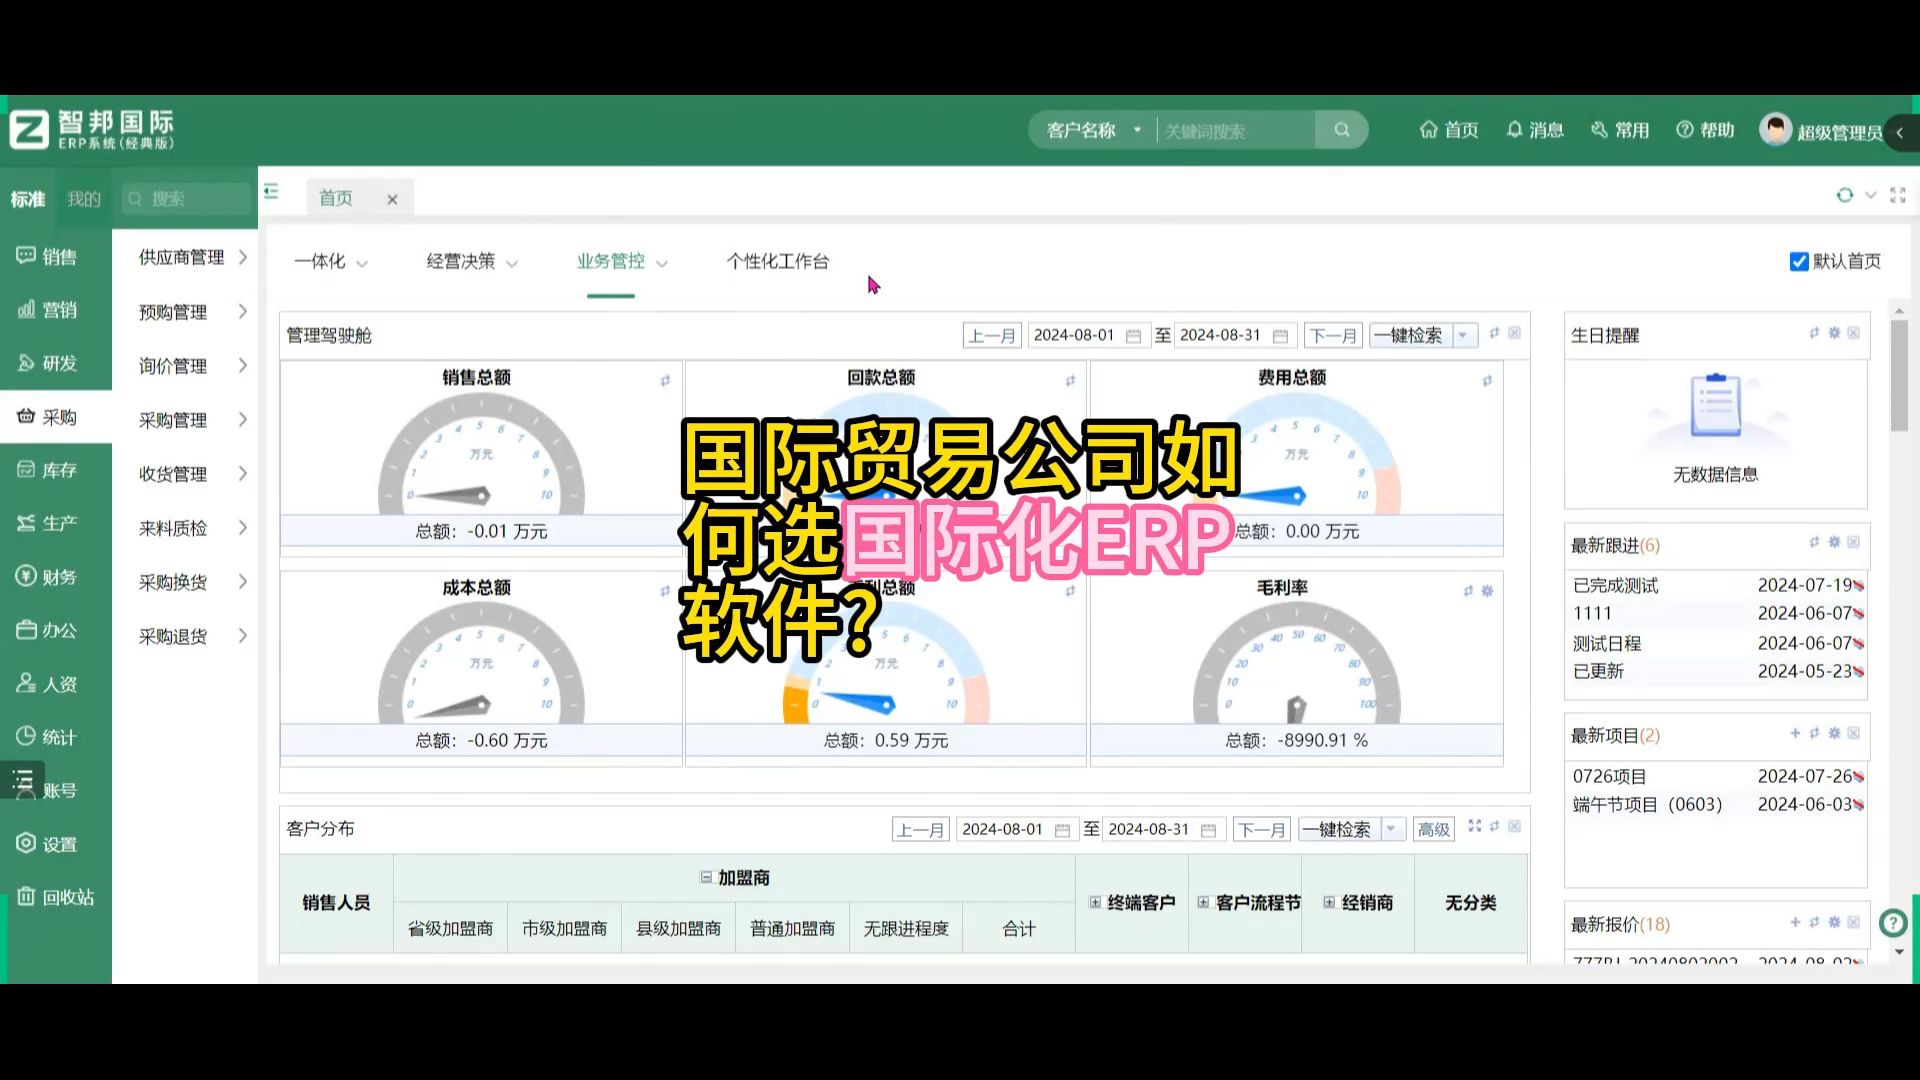Open 消息 notifications bell
The width and height of the screenshot is (1920, 1080).
click(1535, 130)
